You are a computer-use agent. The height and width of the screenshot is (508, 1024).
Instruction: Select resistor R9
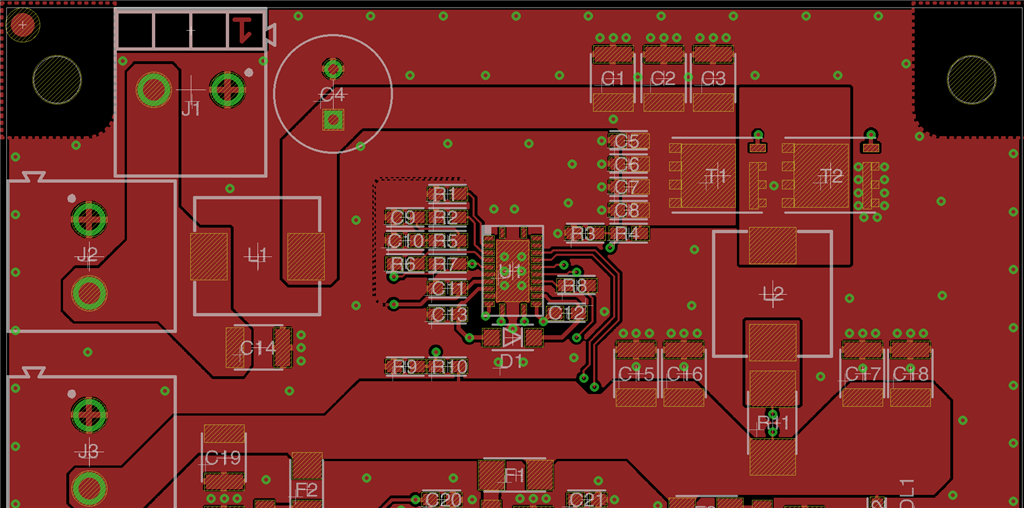pyautogui.click(x=405, y=367)
